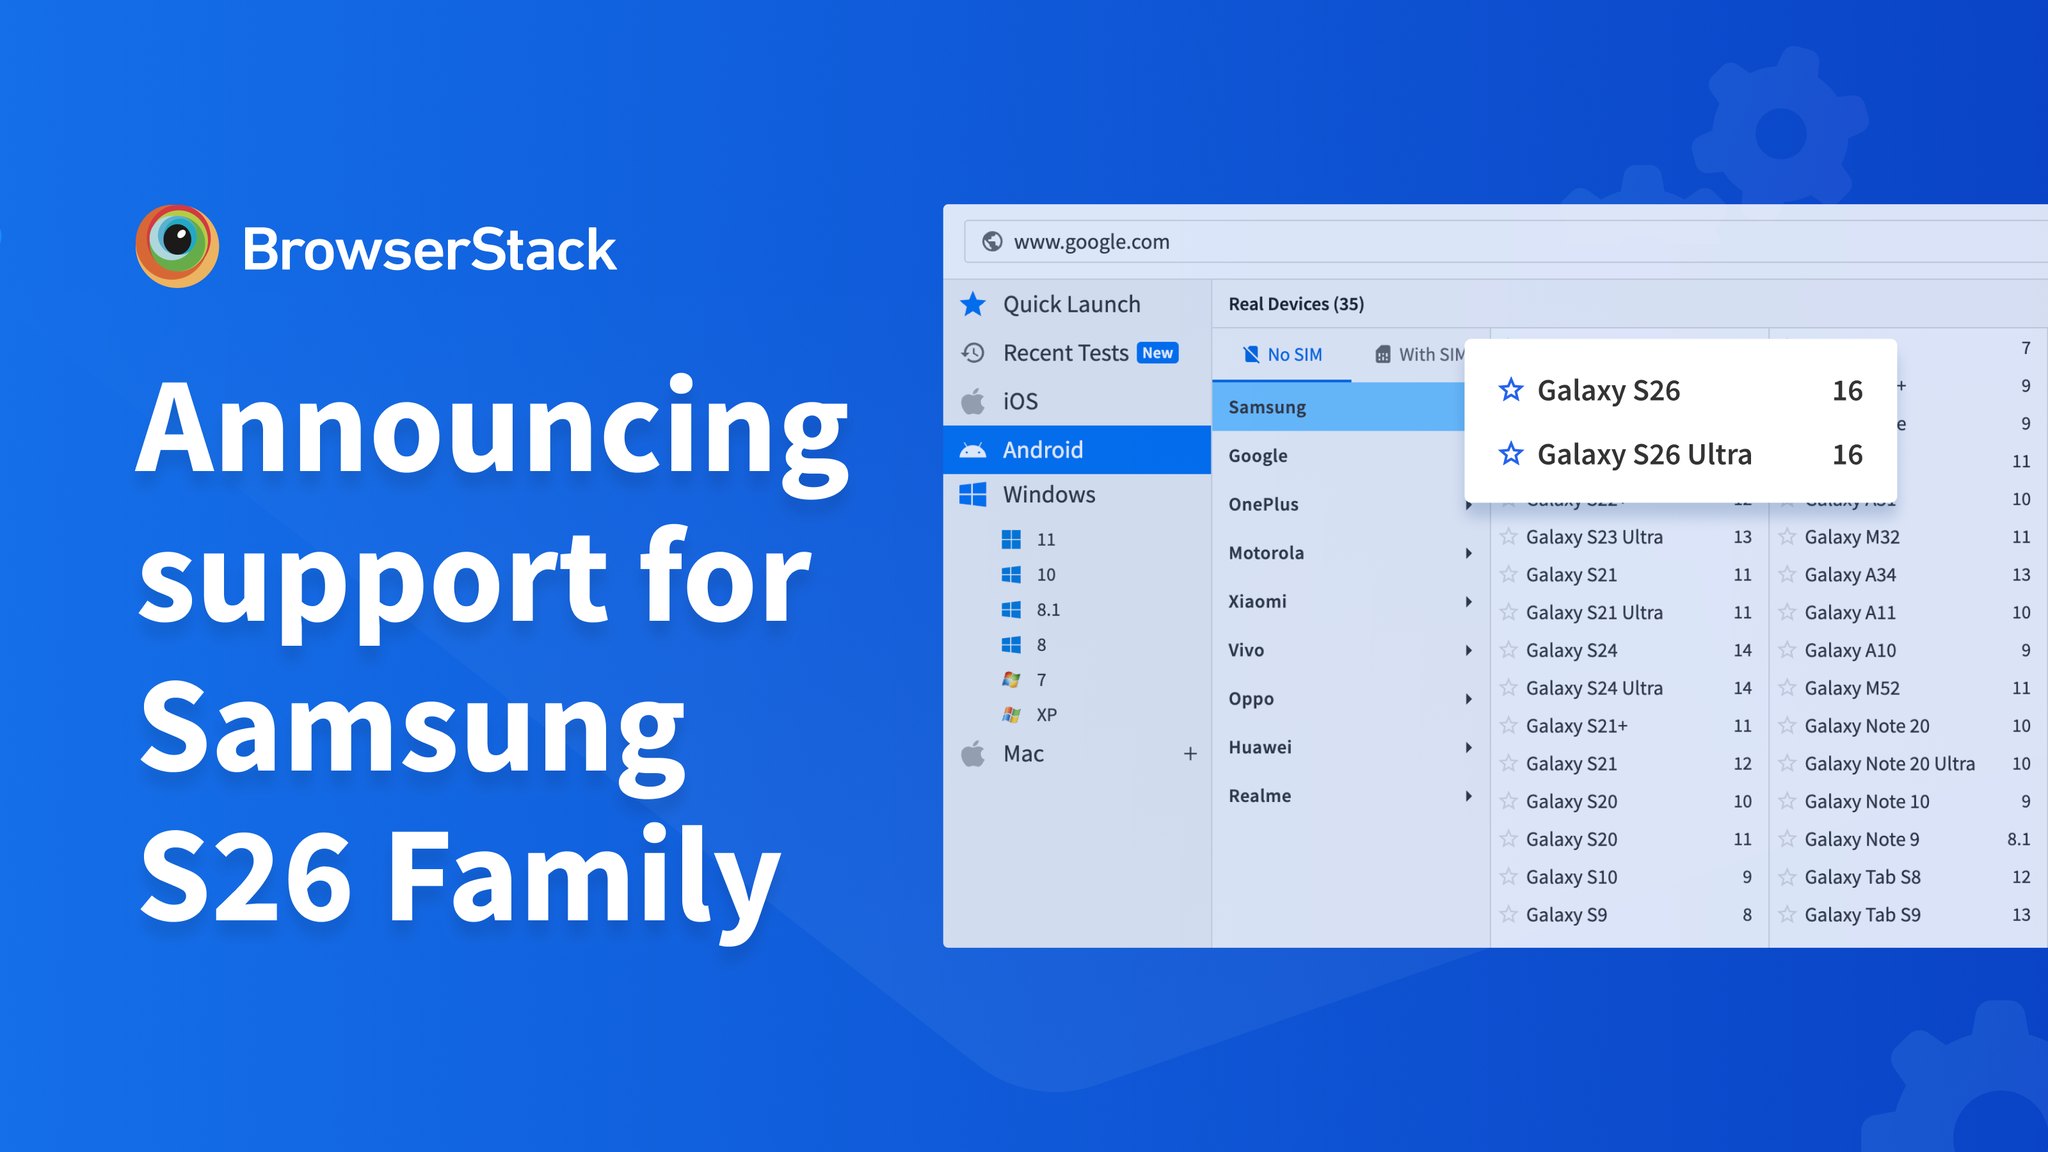The height and width of the screenshot is (1152, 2048).
Task: Expand the Huawei brand arrow
Action: tap(1468, 747)
